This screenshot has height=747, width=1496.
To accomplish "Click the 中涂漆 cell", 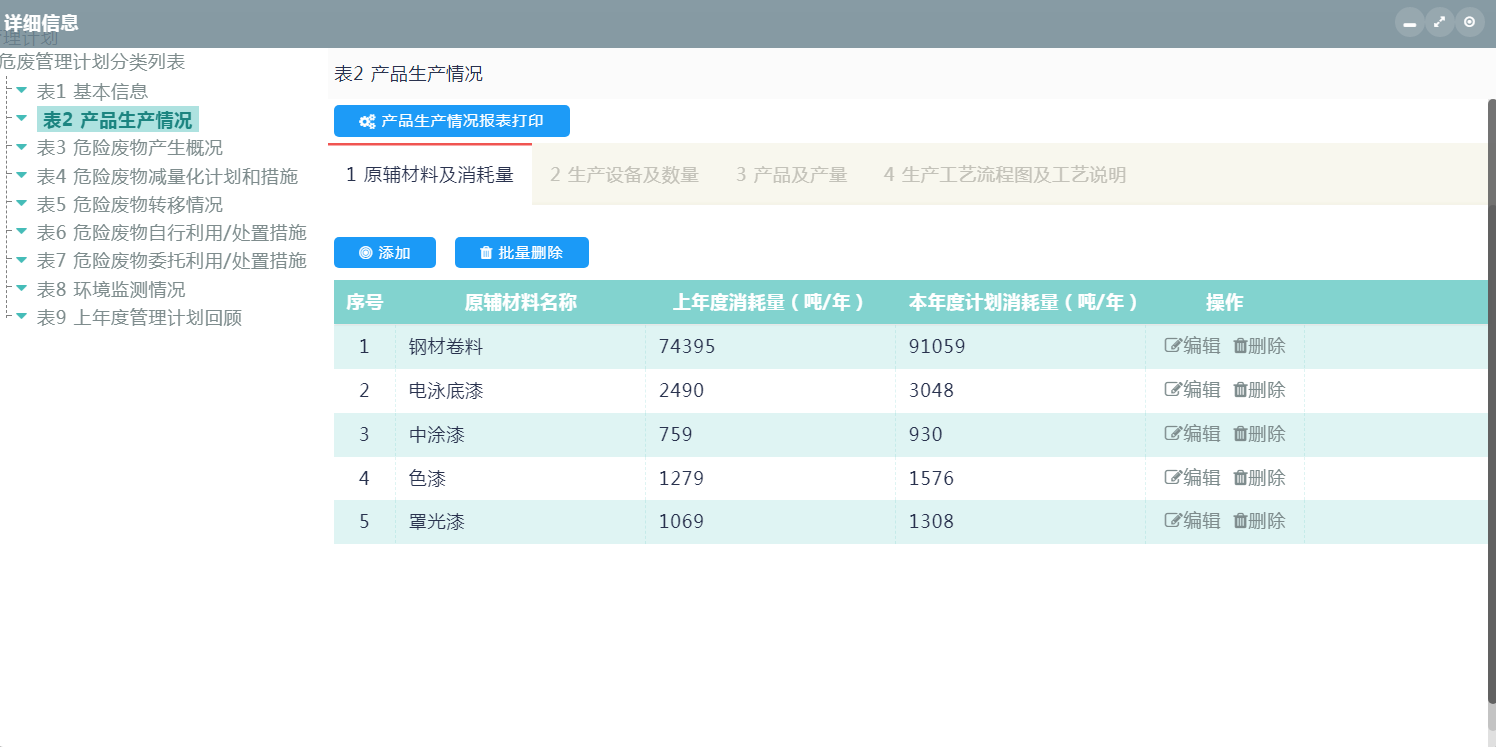I will 521,435.
